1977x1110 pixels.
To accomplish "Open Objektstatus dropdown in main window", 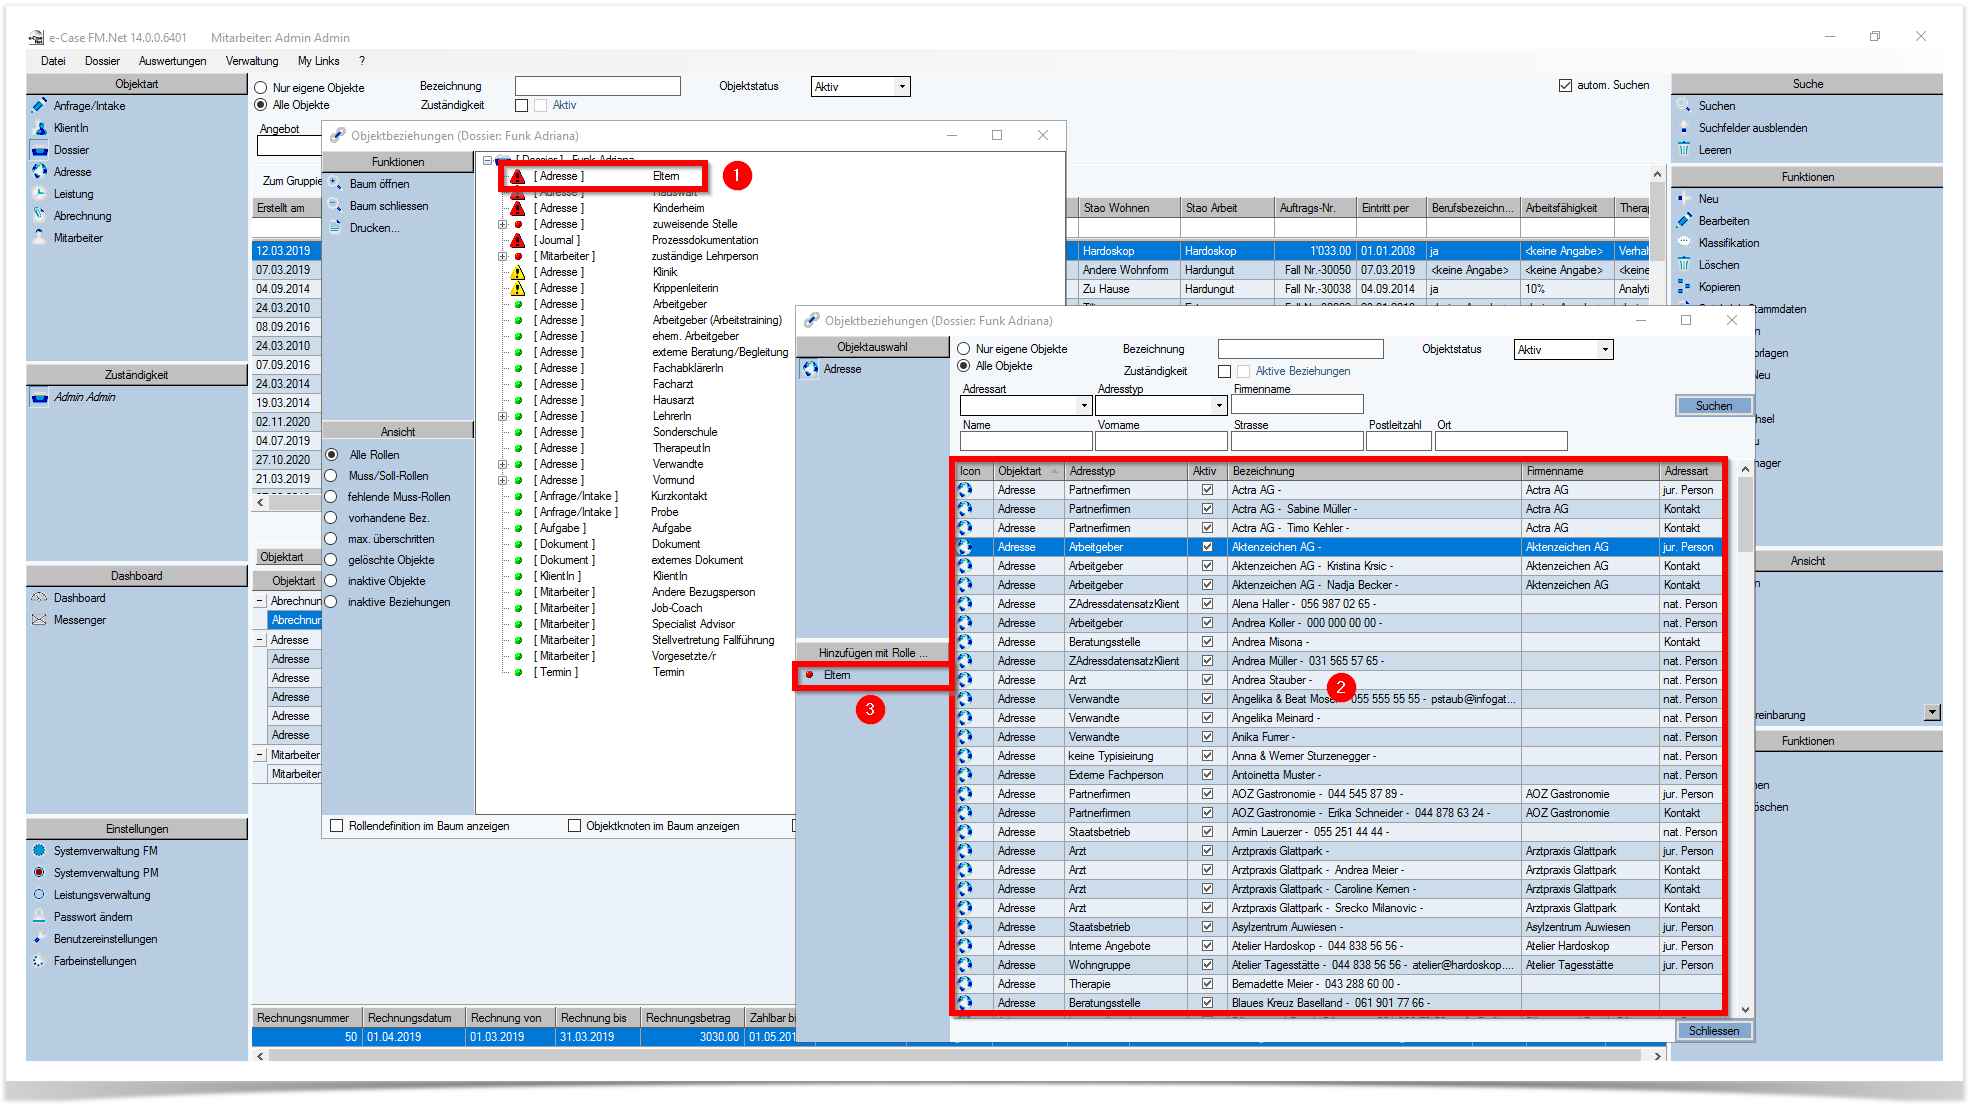I will (x=902, y=87).
